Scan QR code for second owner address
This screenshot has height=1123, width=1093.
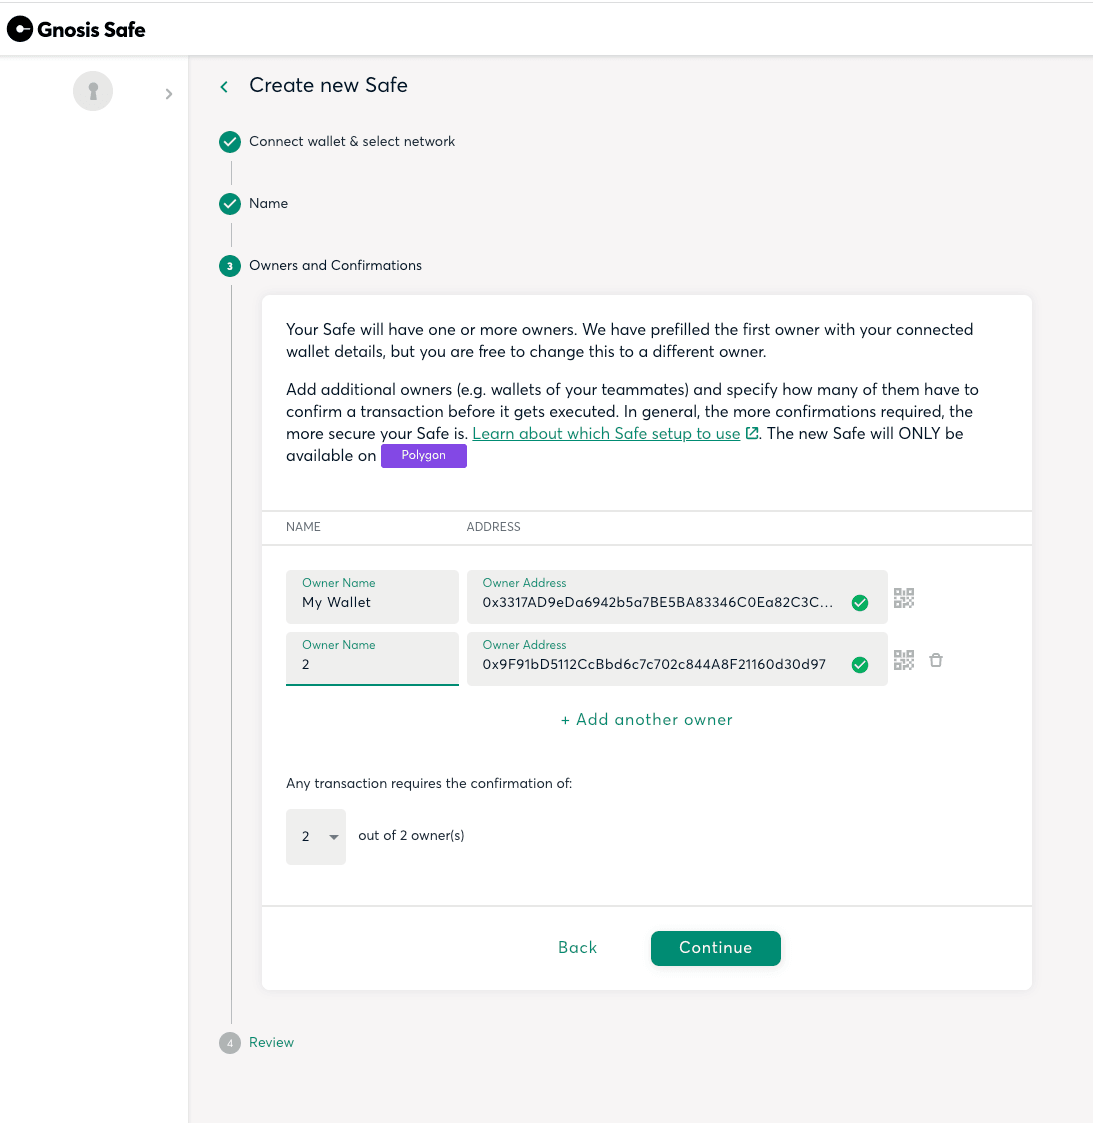904,660
